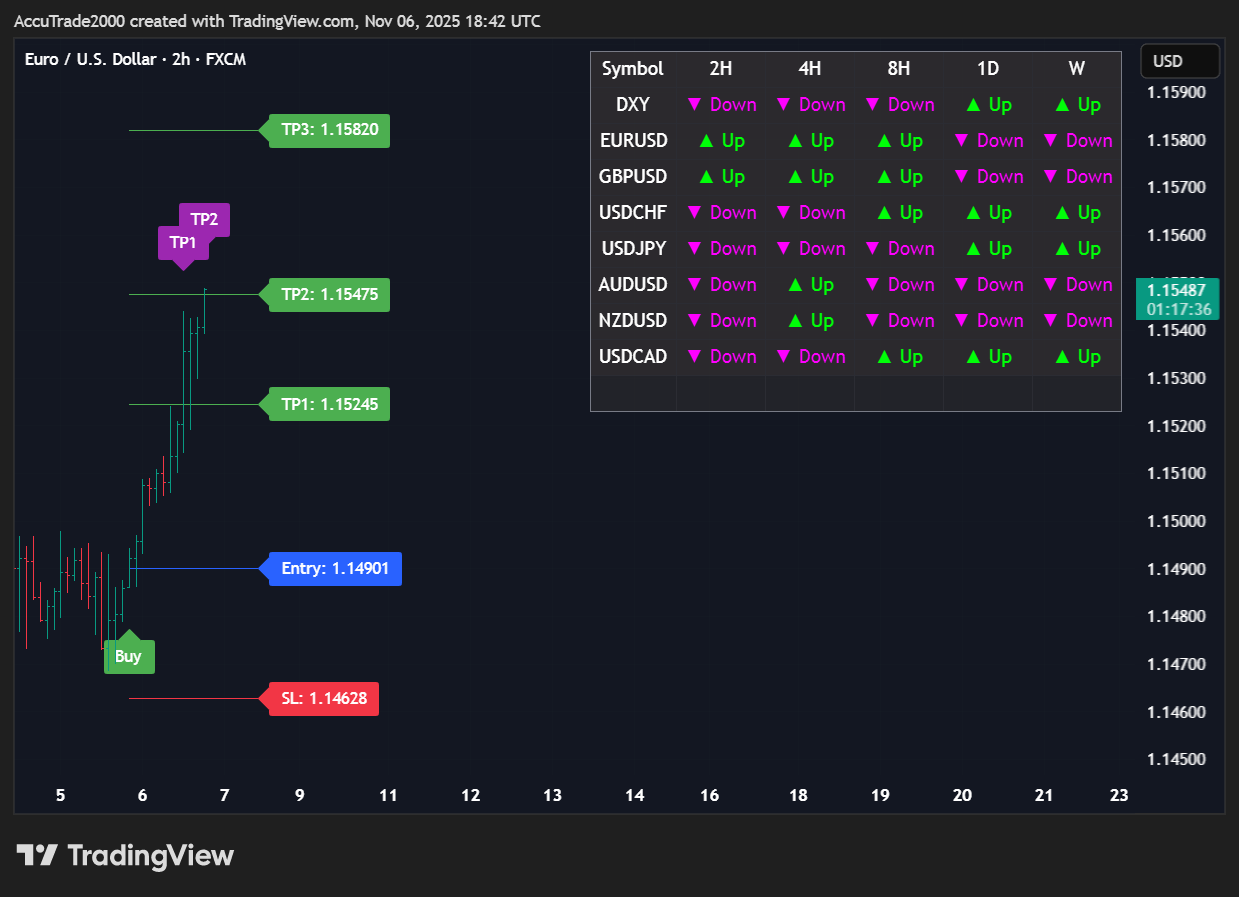Click the red SL: 1.14628 label

pyautogui.click(x=323, y=698)
